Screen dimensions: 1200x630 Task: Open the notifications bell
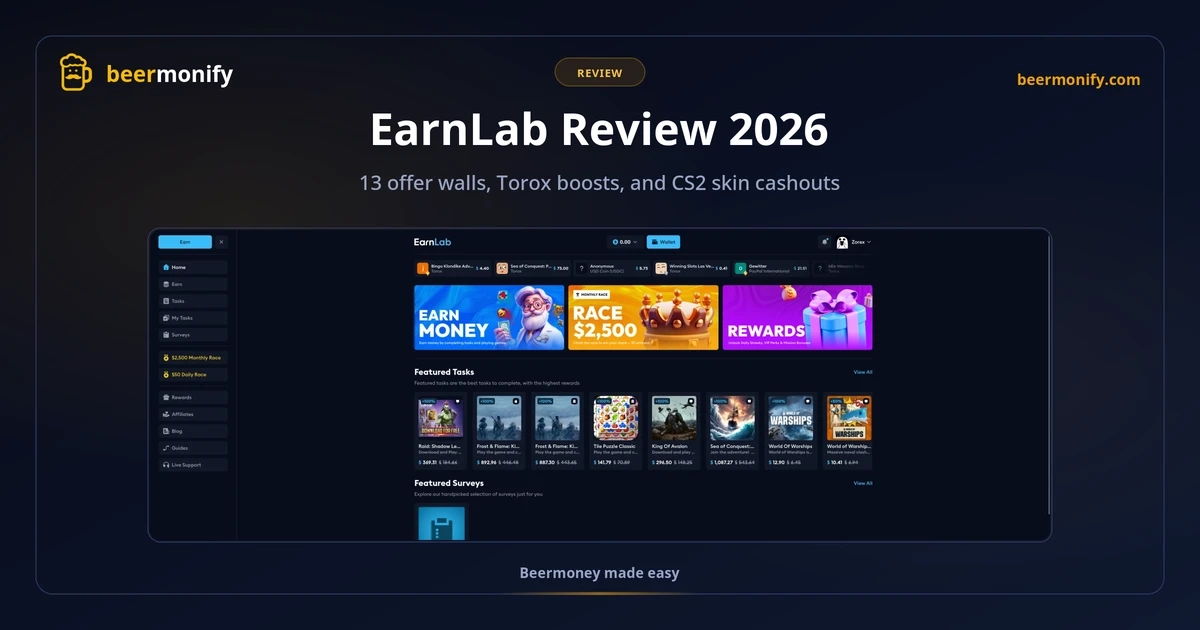824,242
